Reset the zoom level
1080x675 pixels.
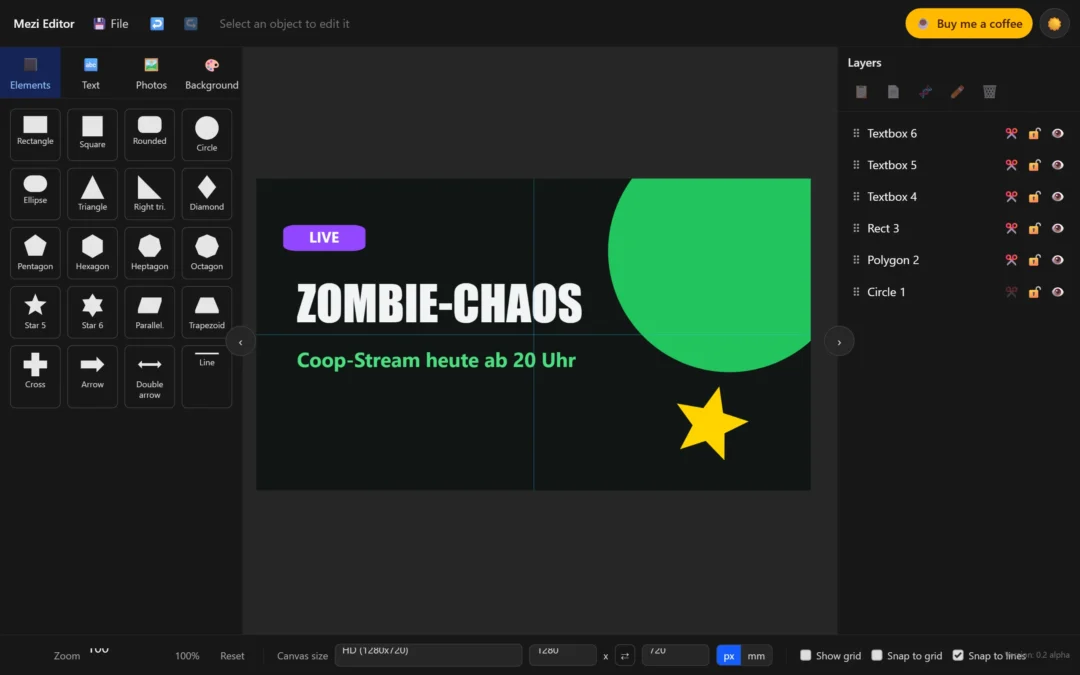[232, 656]
